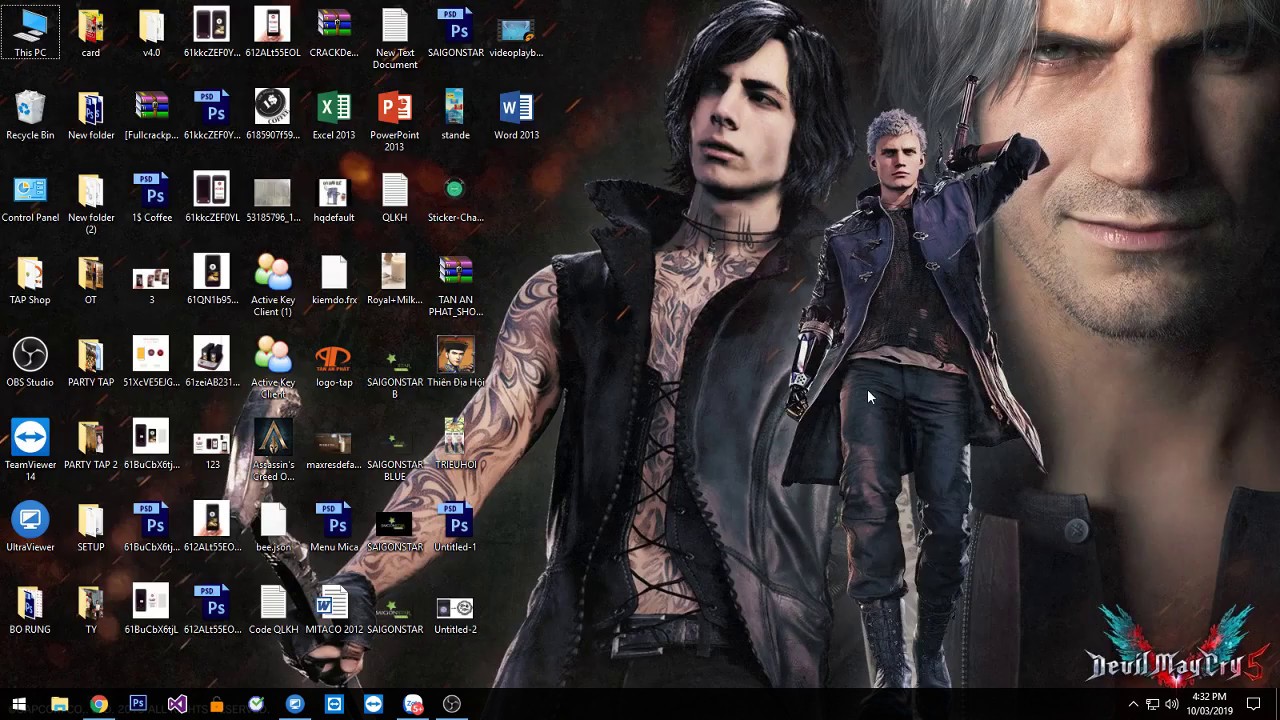Select the PowerPoint 2013 shortcut
1280x720 pixels.
coord(395,122)
